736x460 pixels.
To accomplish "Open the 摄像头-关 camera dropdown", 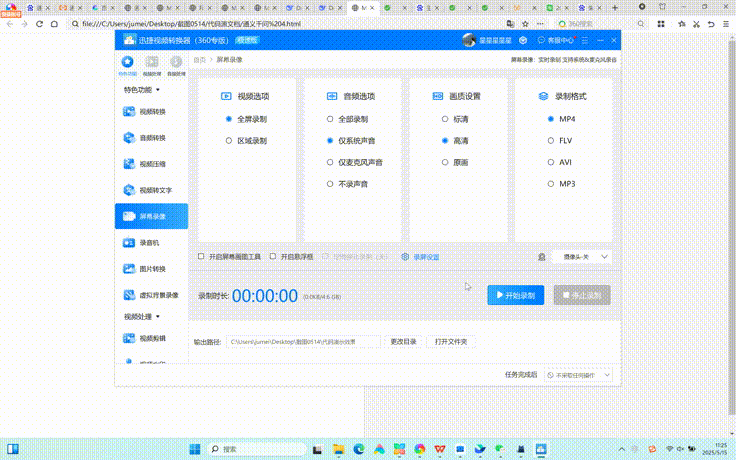I will coord(582,257).
